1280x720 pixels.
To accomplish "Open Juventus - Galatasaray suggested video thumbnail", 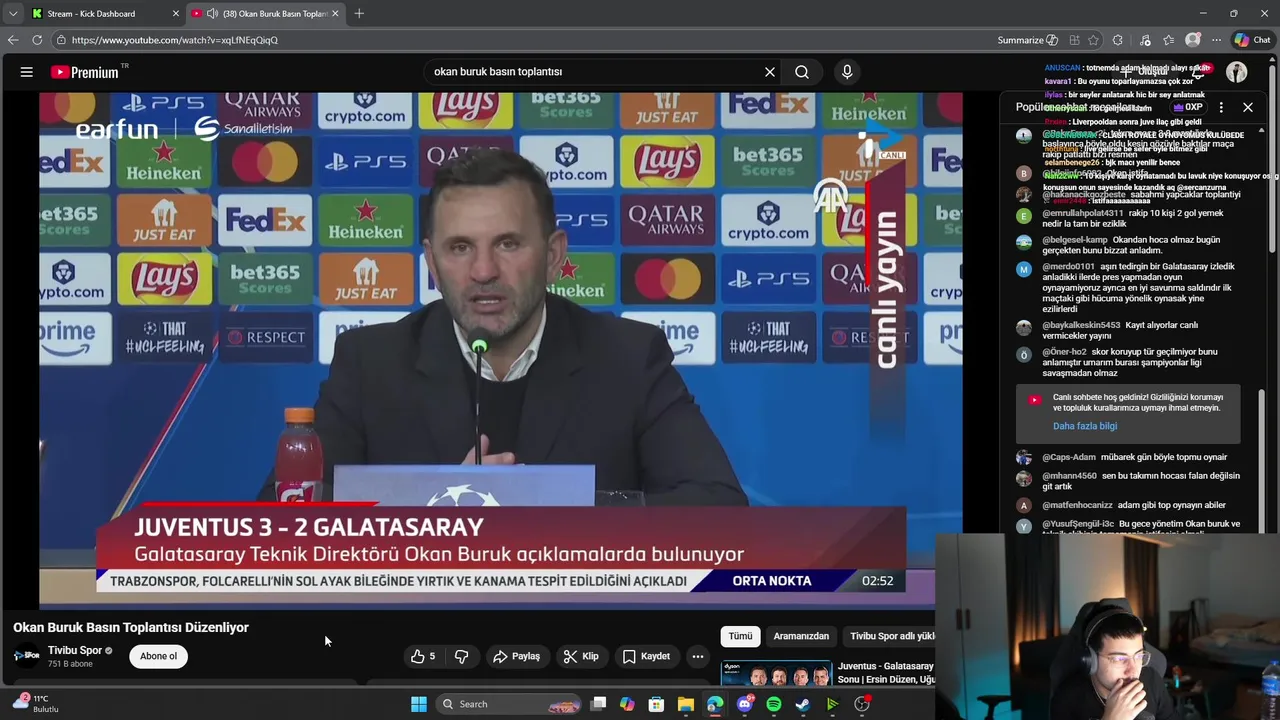I will [776, 675].
